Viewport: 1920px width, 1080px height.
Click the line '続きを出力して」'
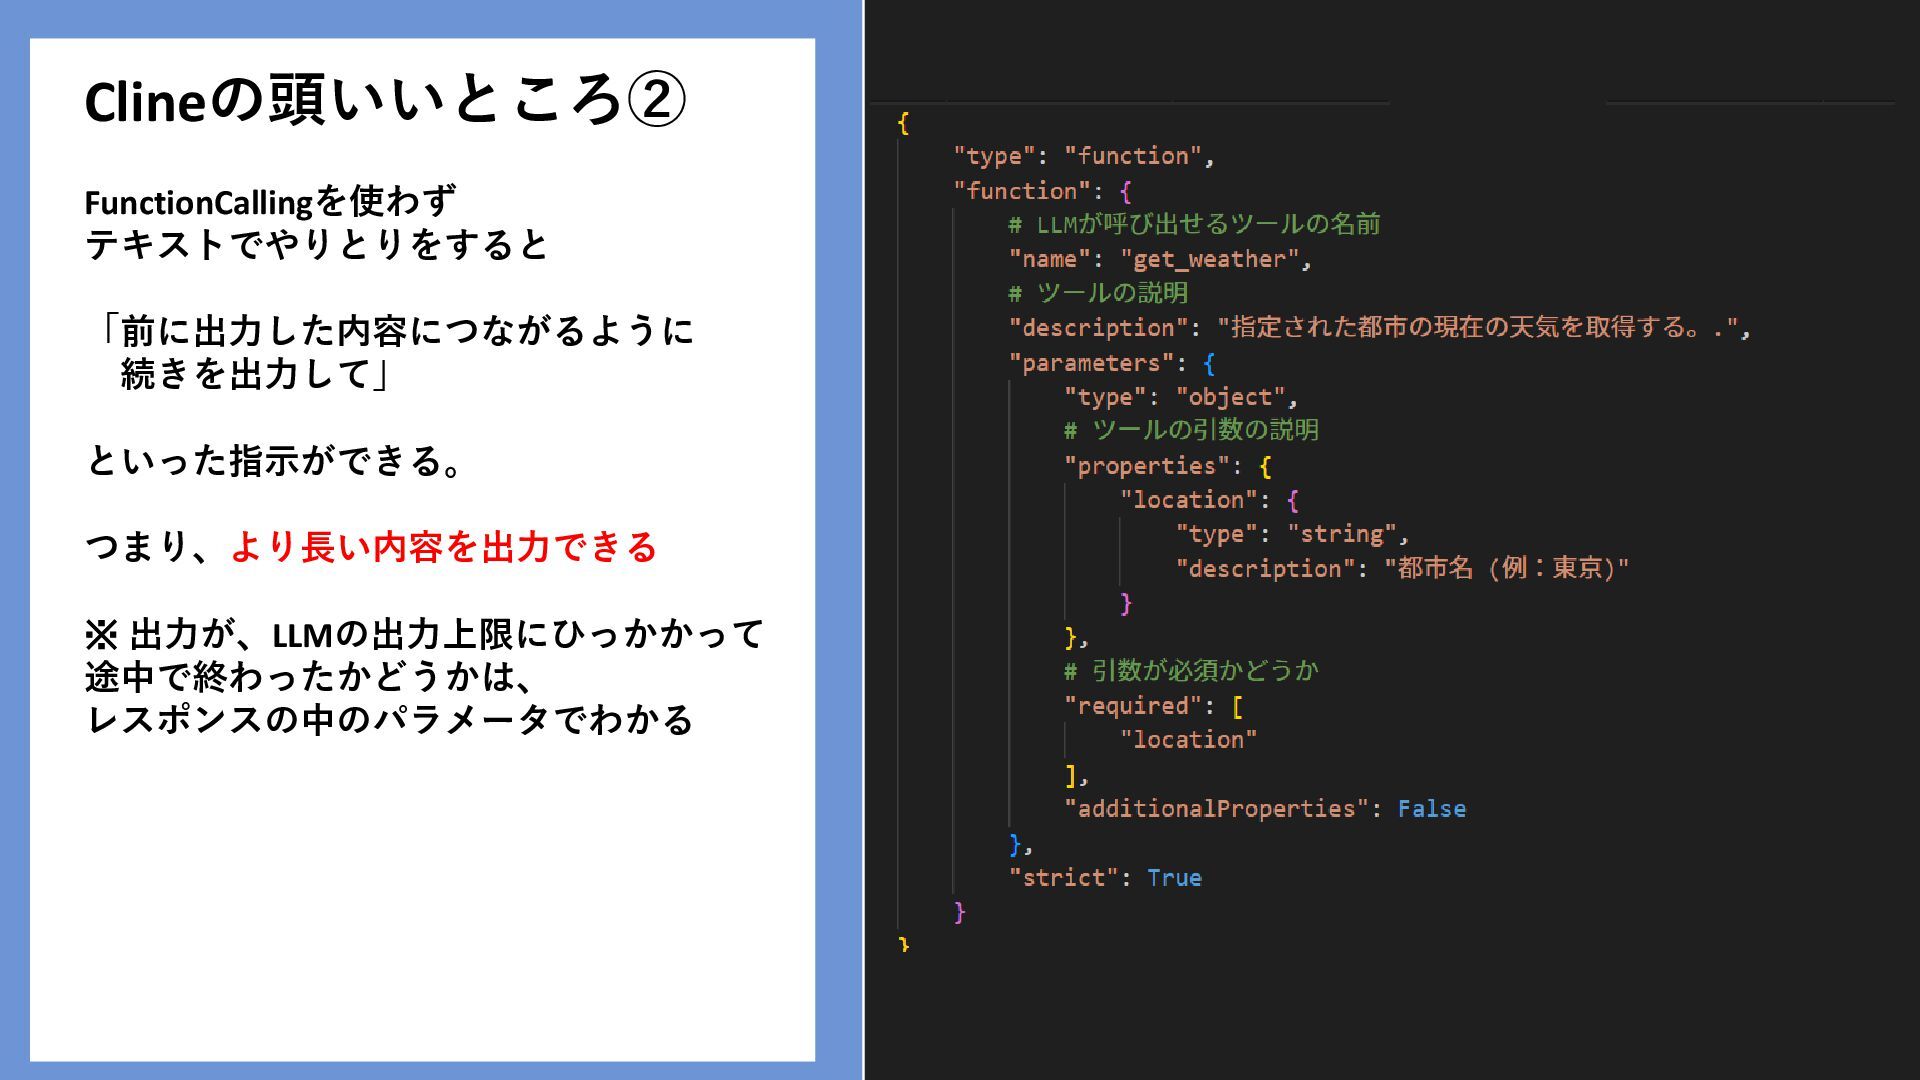point(255,374)
